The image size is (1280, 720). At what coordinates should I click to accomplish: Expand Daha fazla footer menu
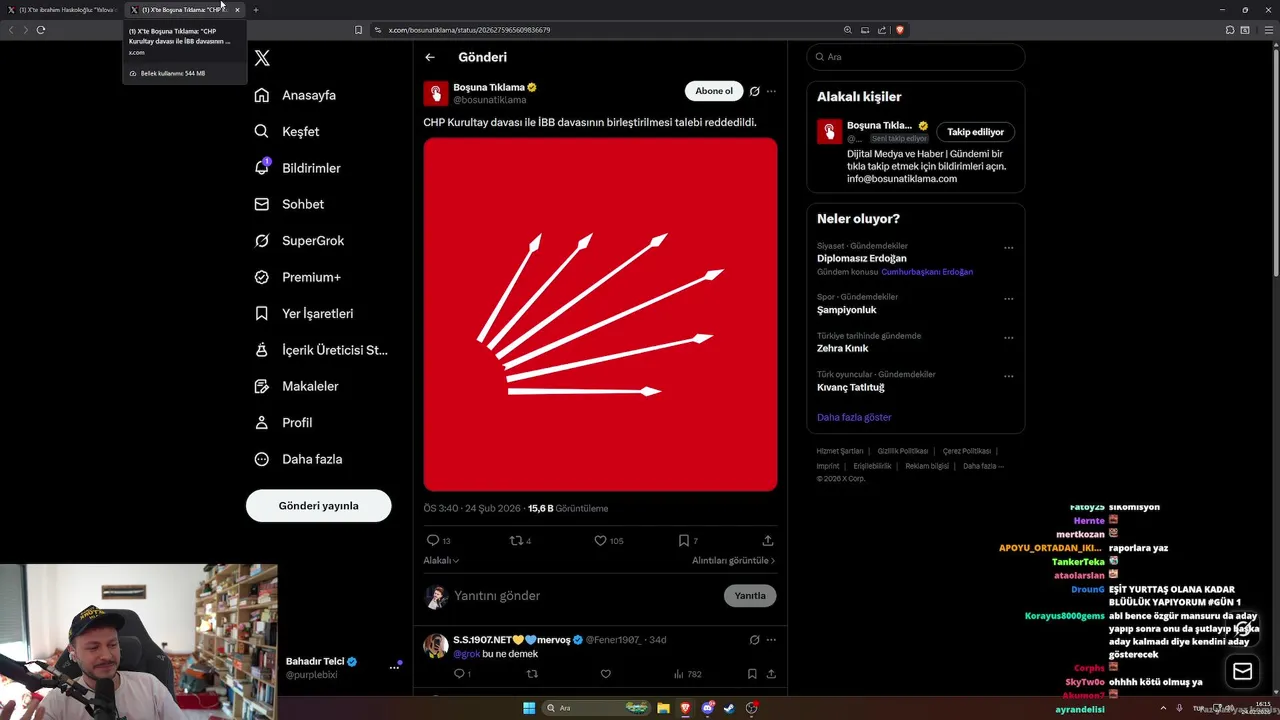click(983, 466)
